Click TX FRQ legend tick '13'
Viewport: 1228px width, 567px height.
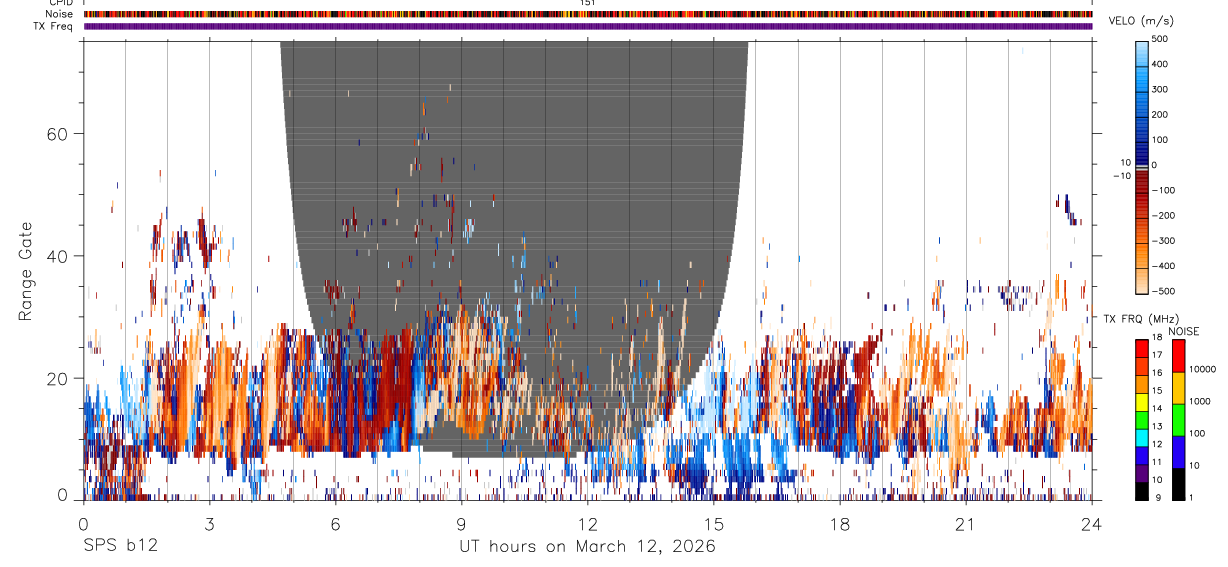1158,427
